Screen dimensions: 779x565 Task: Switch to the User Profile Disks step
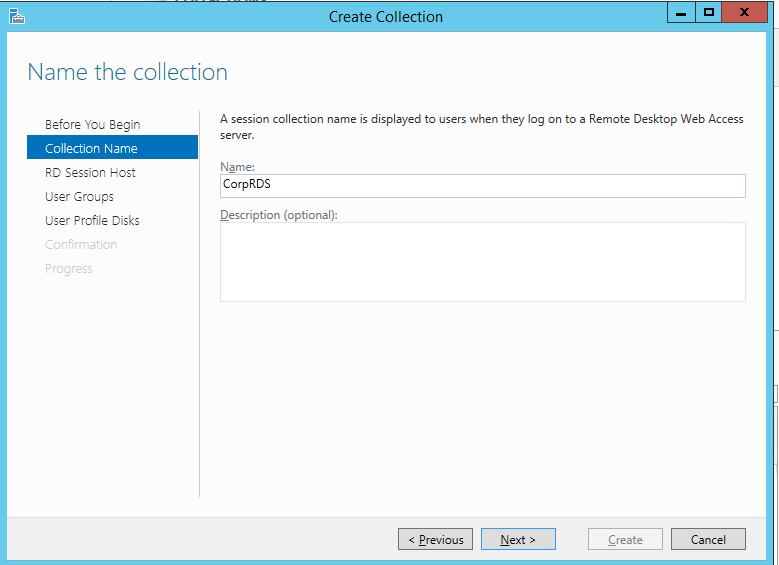point(92,220)
